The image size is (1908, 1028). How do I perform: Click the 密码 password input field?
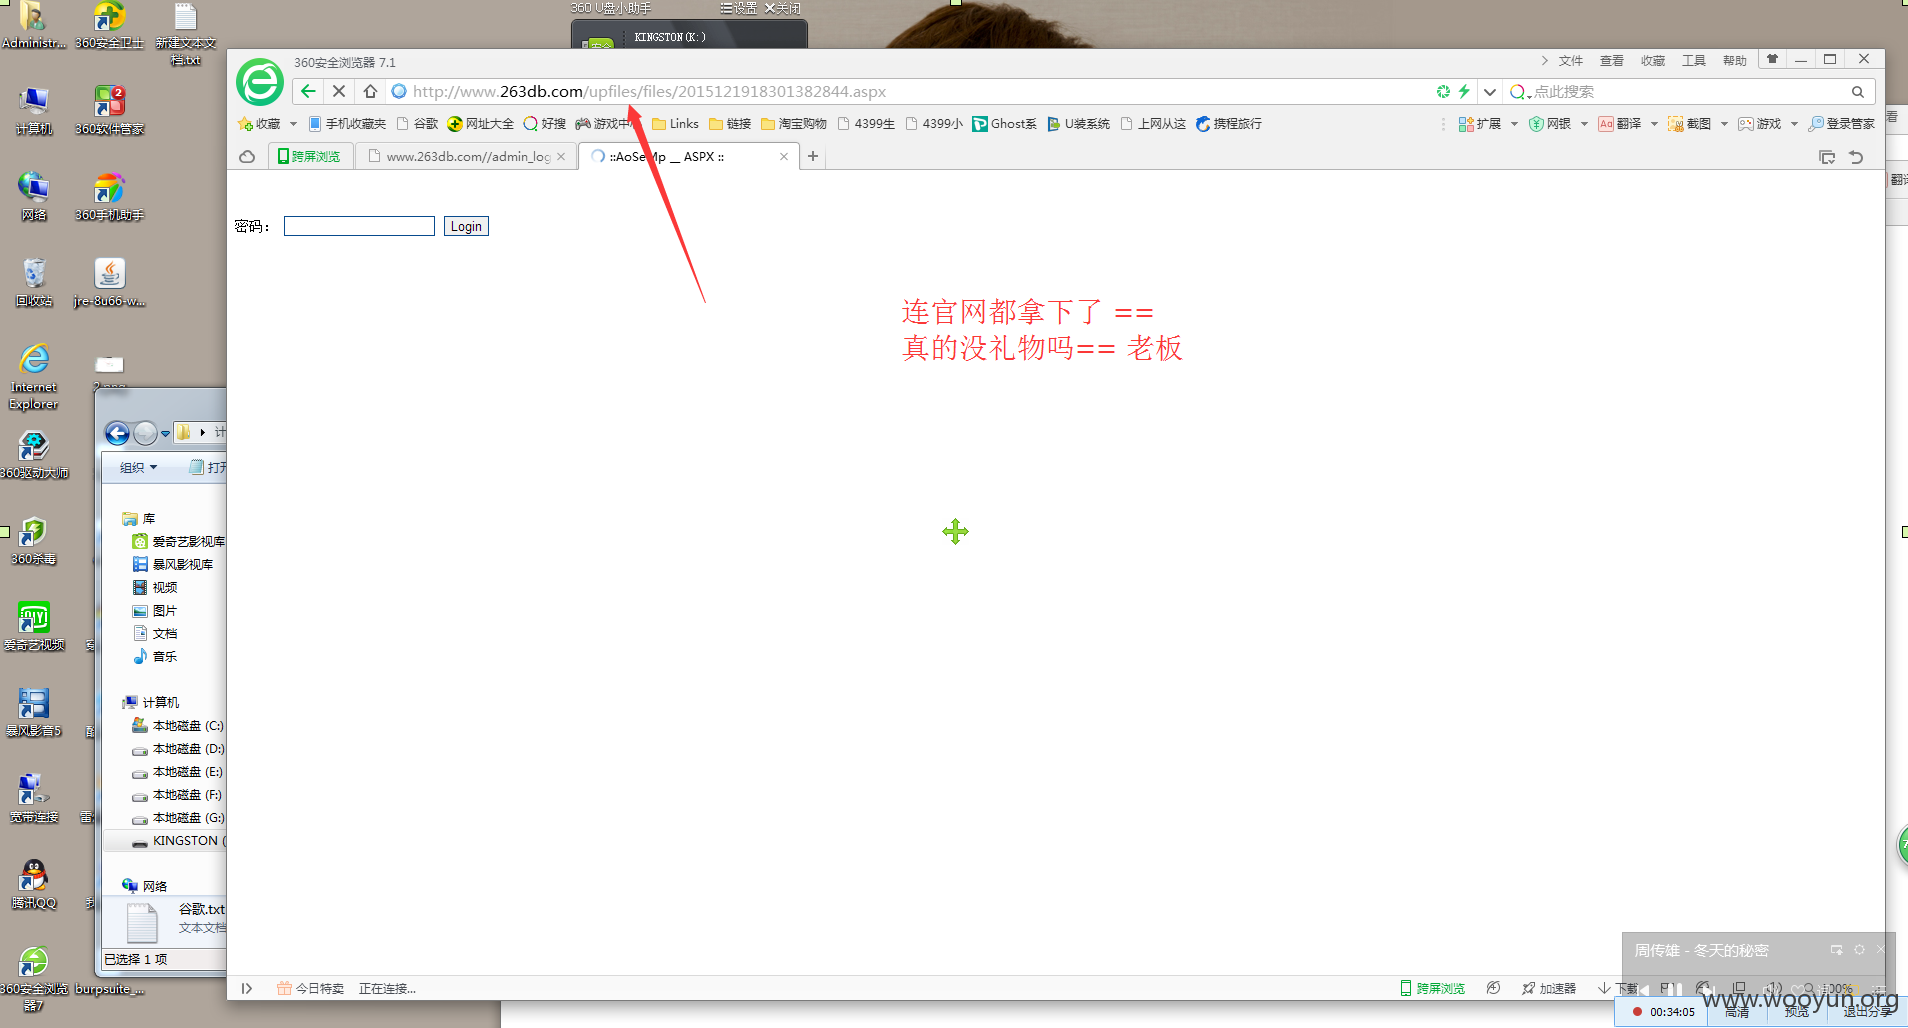(359, 226)
